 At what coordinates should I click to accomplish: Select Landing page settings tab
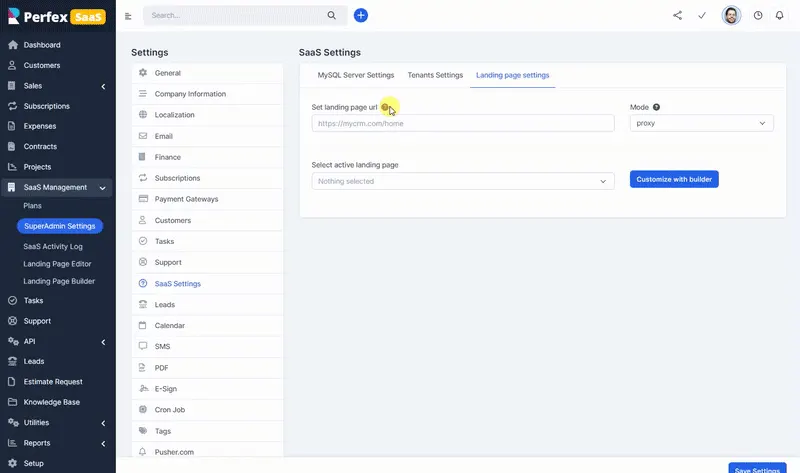(x=512, y=75)
